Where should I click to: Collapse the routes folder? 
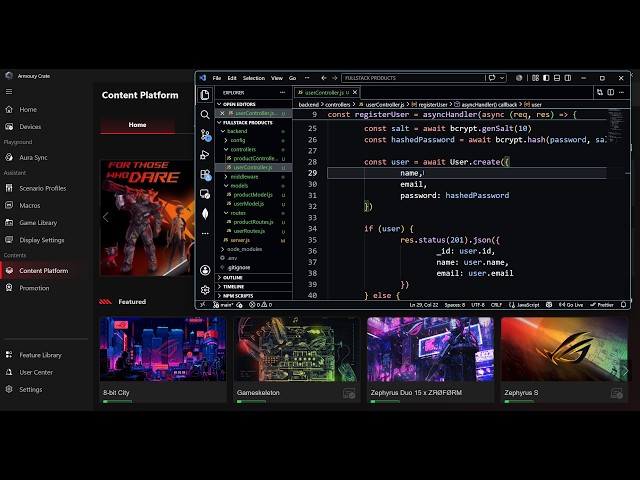(253, 213)
